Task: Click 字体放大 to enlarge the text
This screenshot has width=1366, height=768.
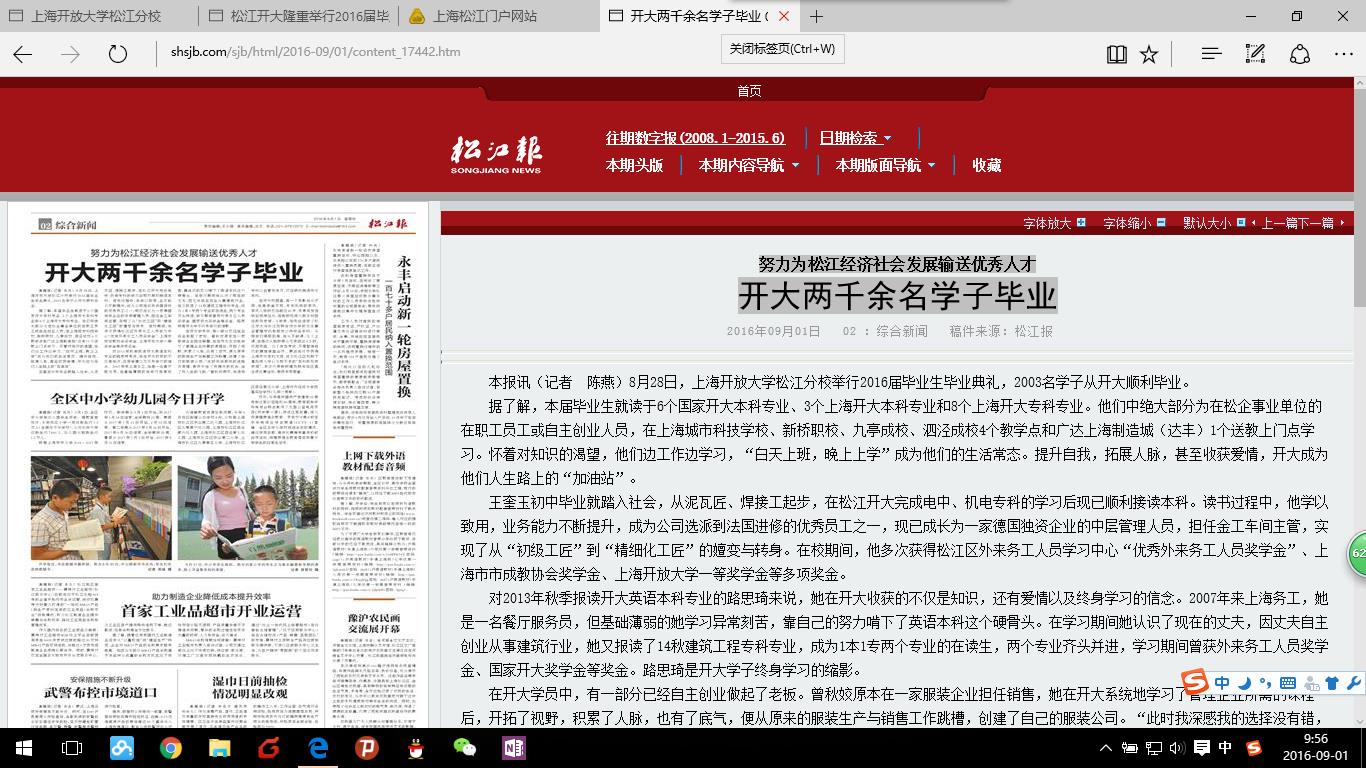Action: coord(1053,223)
